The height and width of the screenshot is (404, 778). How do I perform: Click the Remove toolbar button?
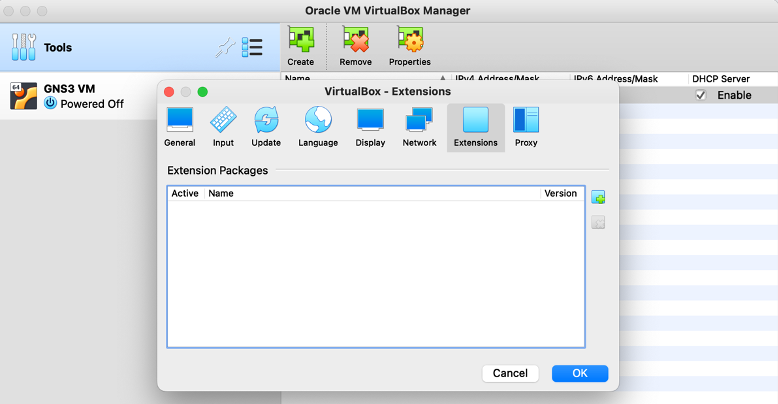tap(355, 46)
